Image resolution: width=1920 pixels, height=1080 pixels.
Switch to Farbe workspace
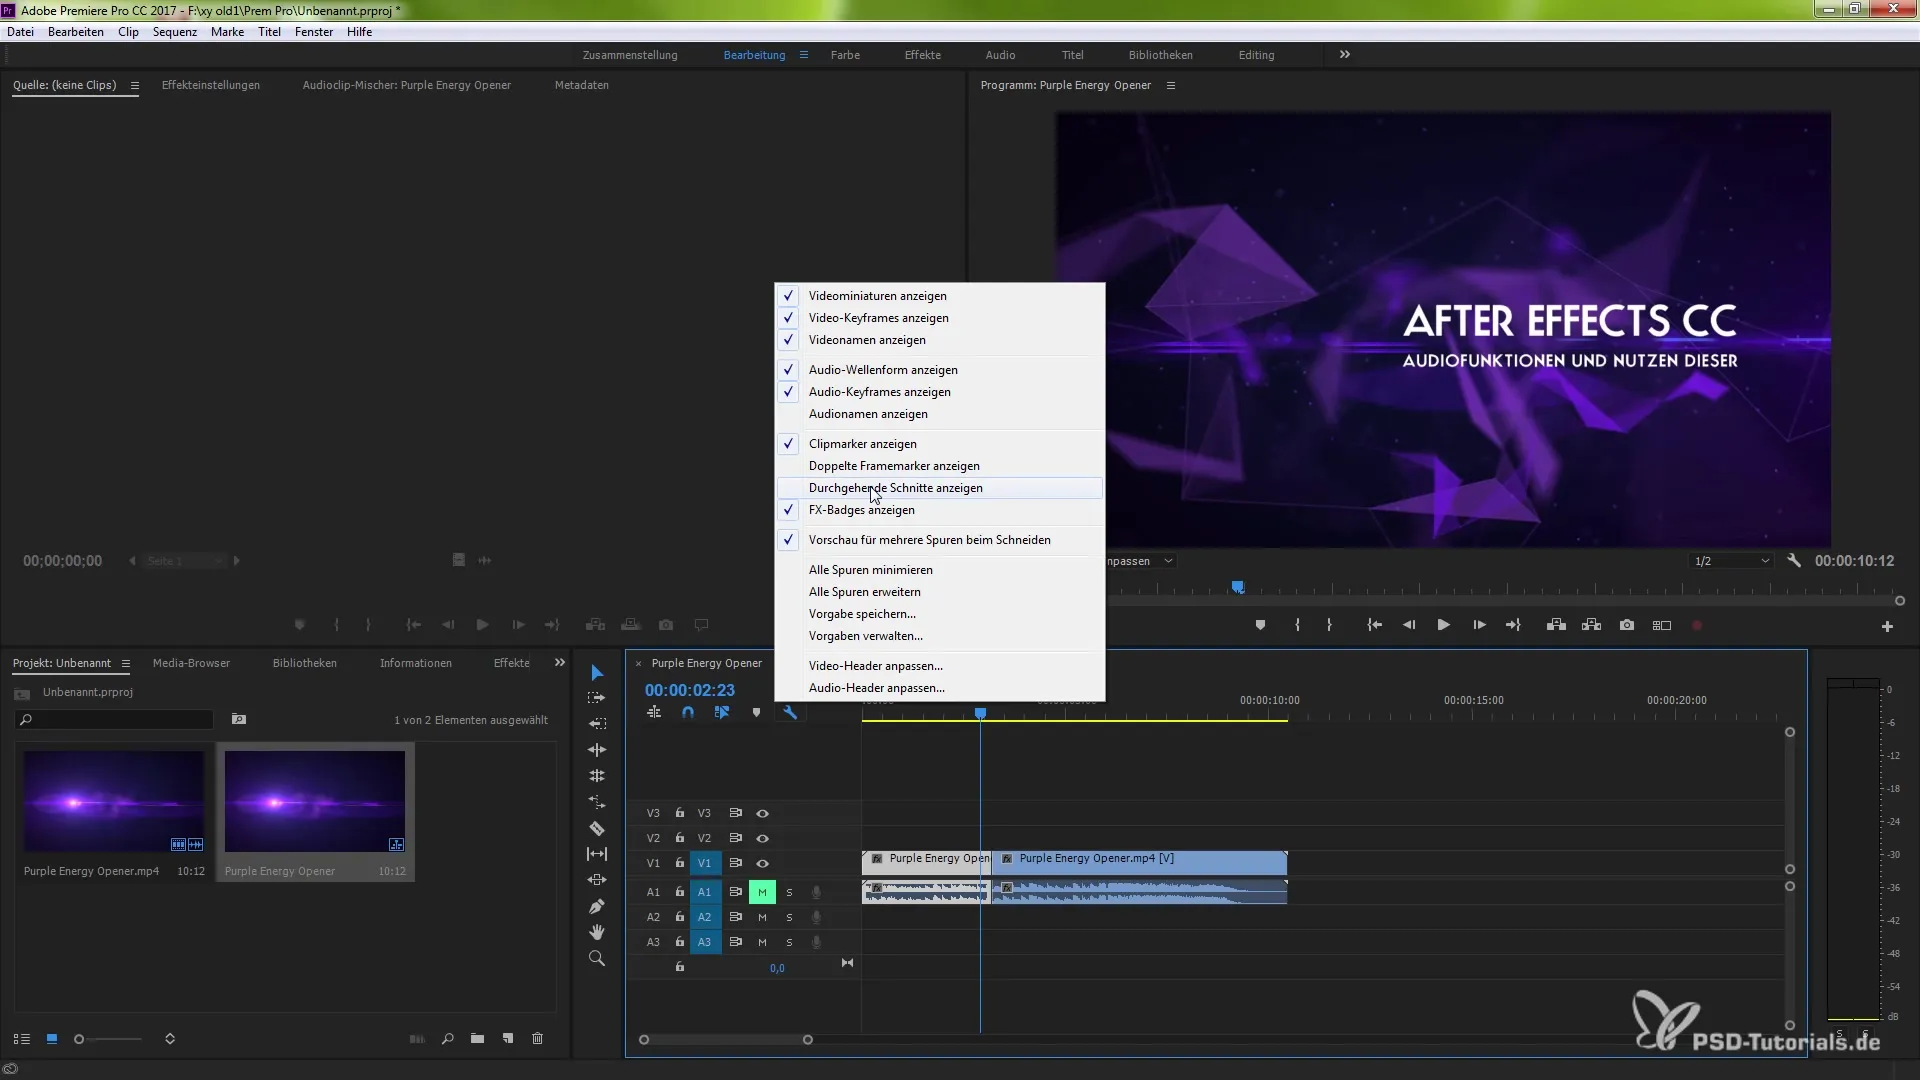tap(845, 55)
